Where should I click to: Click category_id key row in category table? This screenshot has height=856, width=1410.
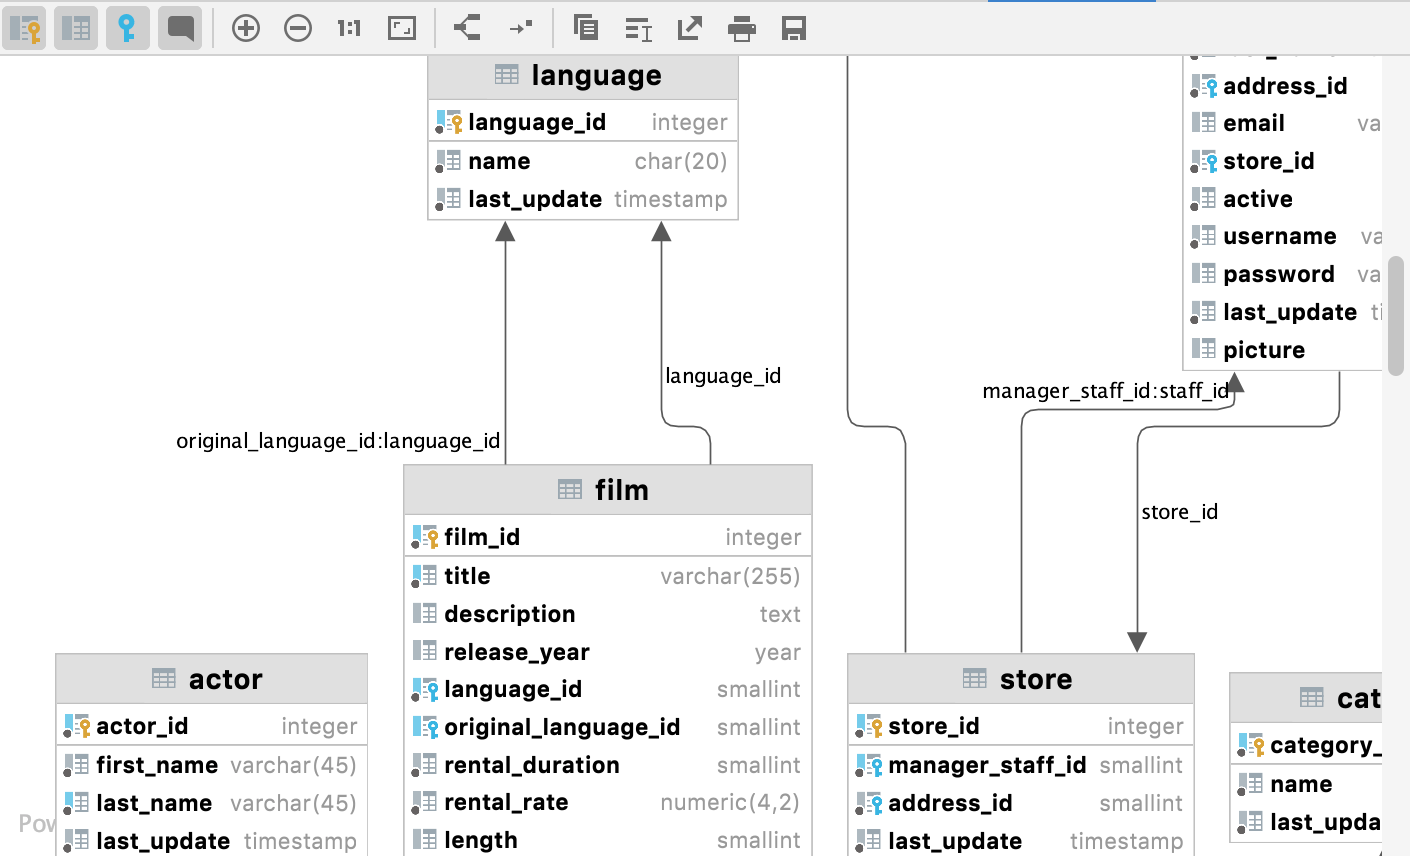pos(1306,745)
